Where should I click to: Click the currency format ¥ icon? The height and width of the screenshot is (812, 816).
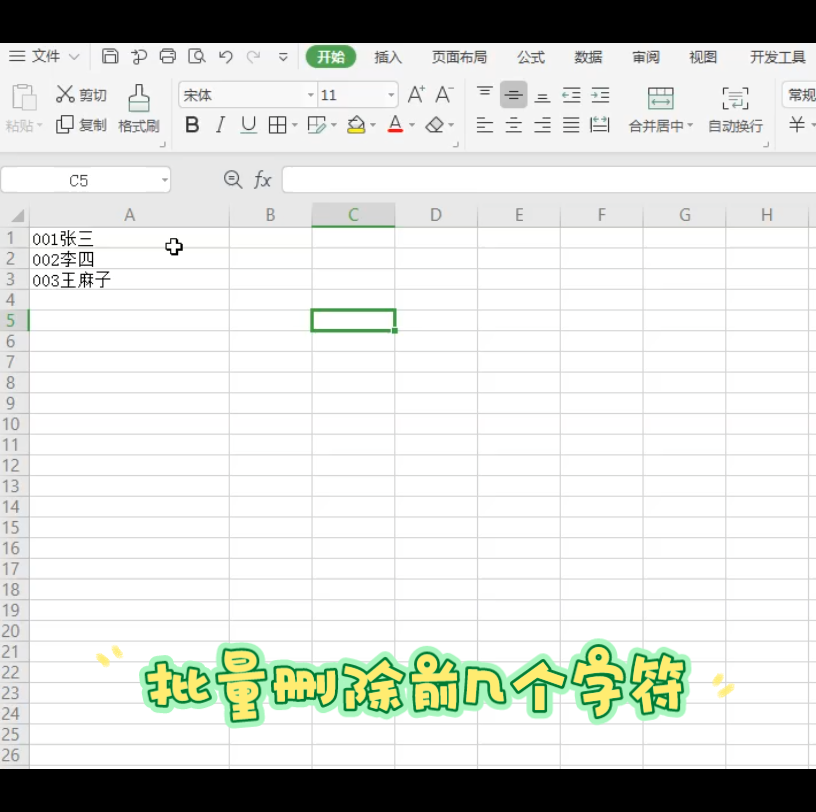[x=794, y=124]
